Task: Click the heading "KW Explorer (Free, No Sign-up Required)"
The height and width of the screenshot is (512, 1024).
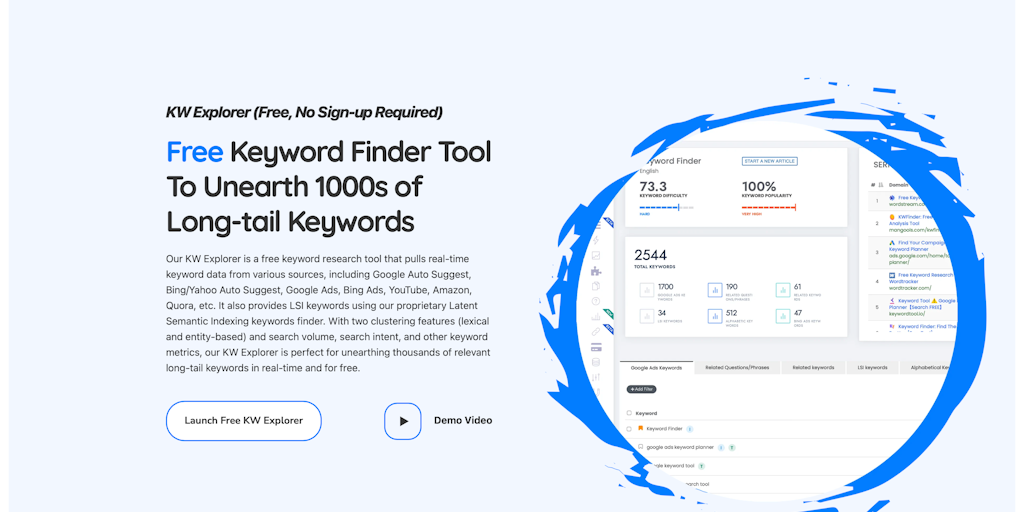Action: pyautogui.click(x=304, y=112)
